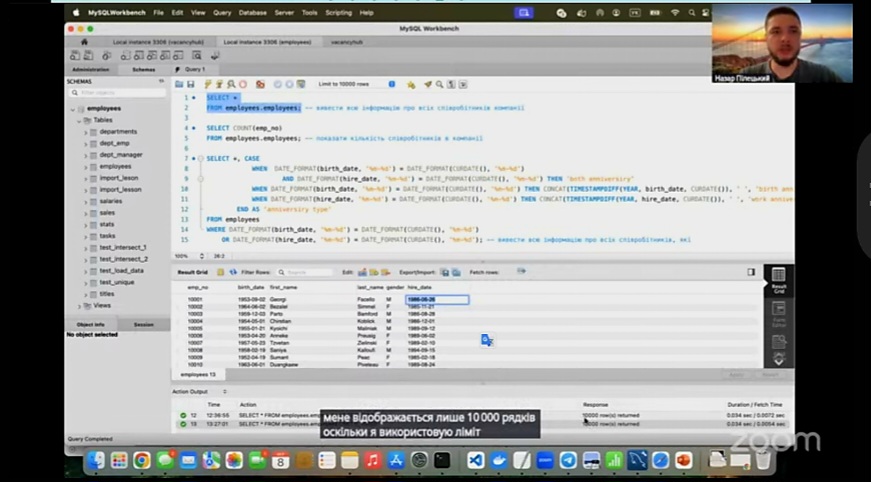The image size is (871, 482).
Task: Click the Execute query lightning bolt icon
Action: click(208, 84)
